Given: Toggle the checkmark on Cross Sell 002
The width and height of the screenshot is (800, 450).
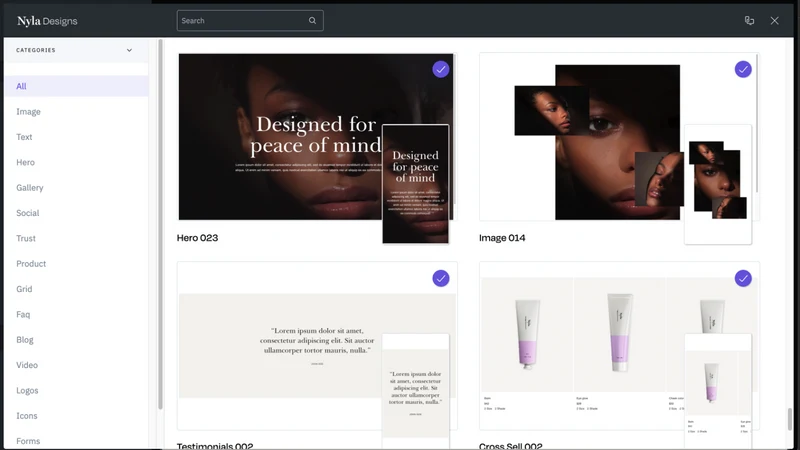Looking at the screenshot, I should click(743, 279).
